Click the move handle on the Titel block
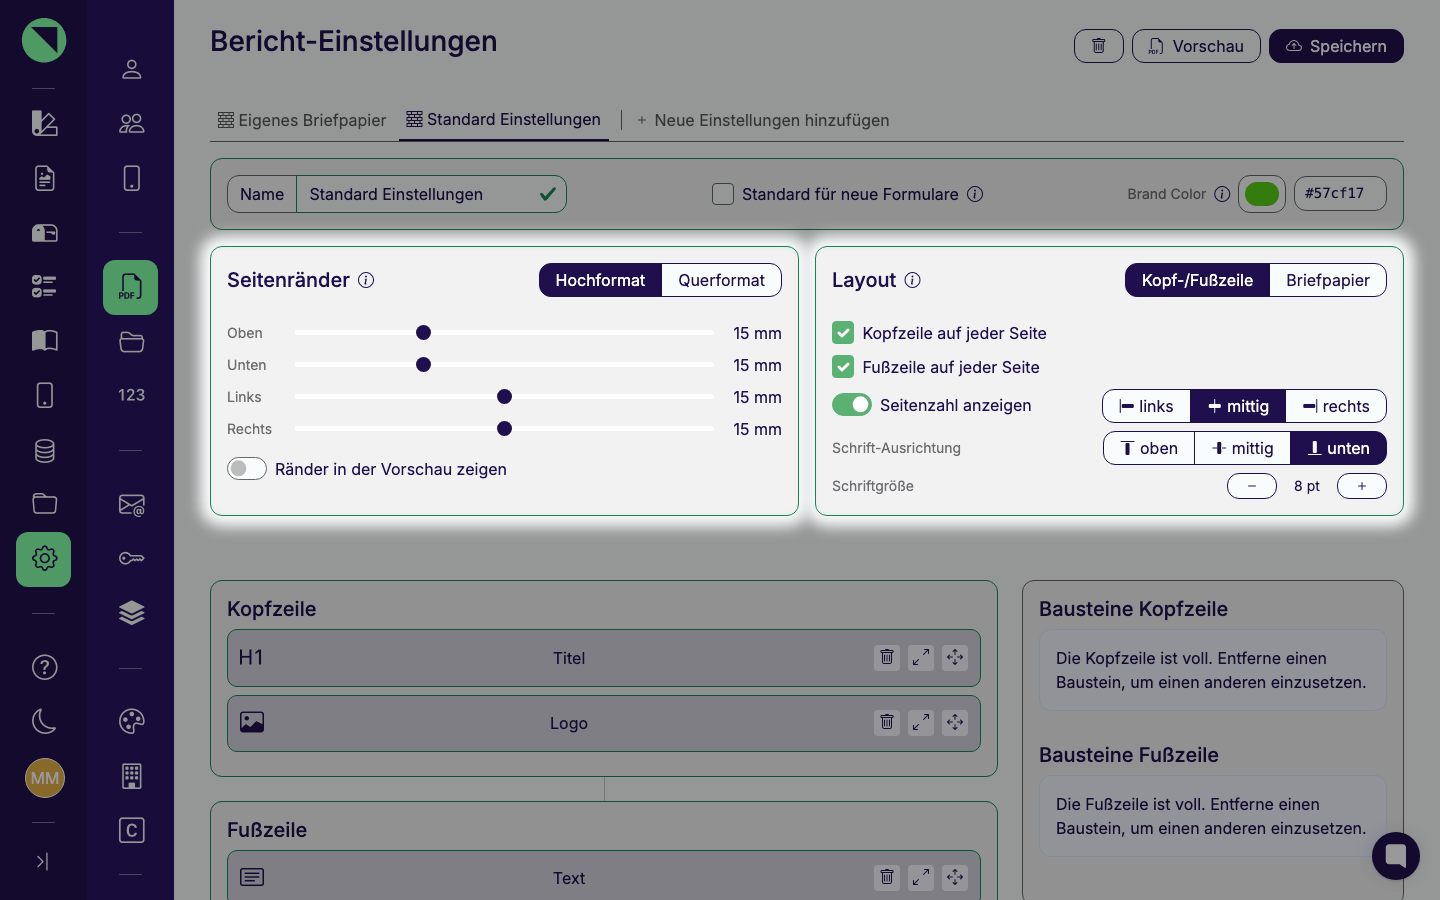 (x=955, y=657)
